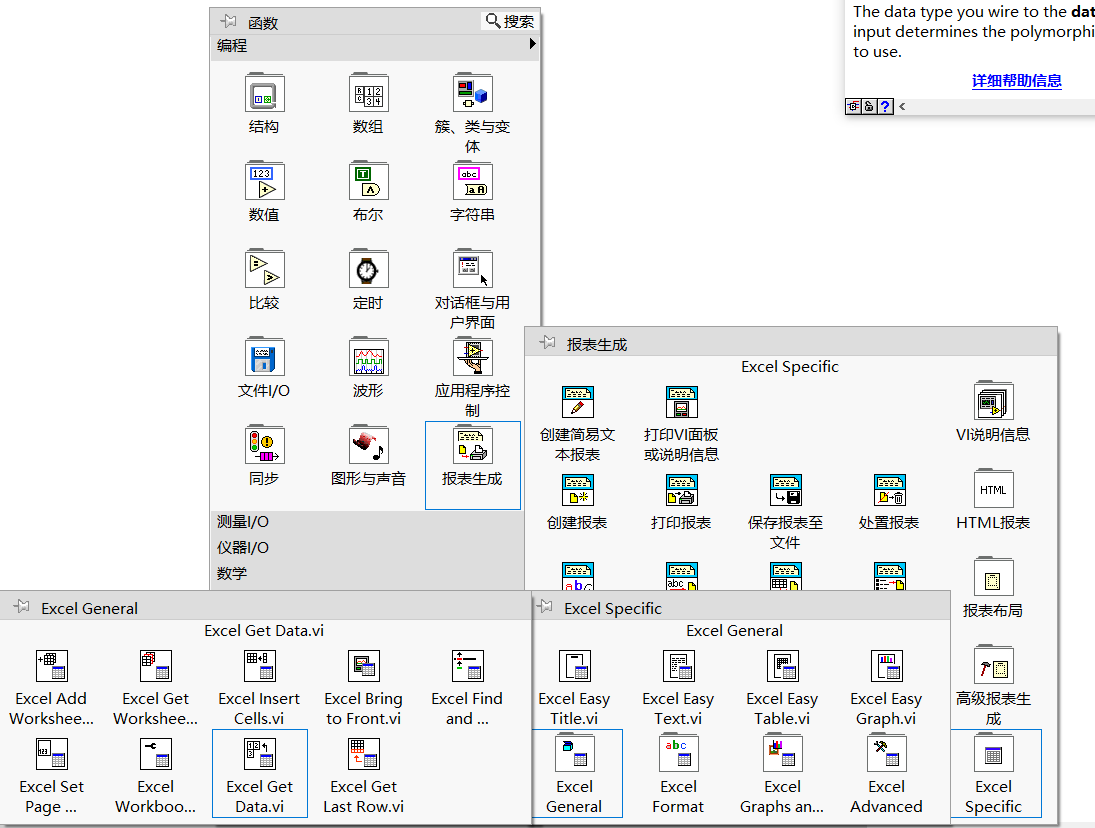The image size is (1095, 828).
Task: Select the HTML报表 VI icon
Action: click(x=993, y=489)
